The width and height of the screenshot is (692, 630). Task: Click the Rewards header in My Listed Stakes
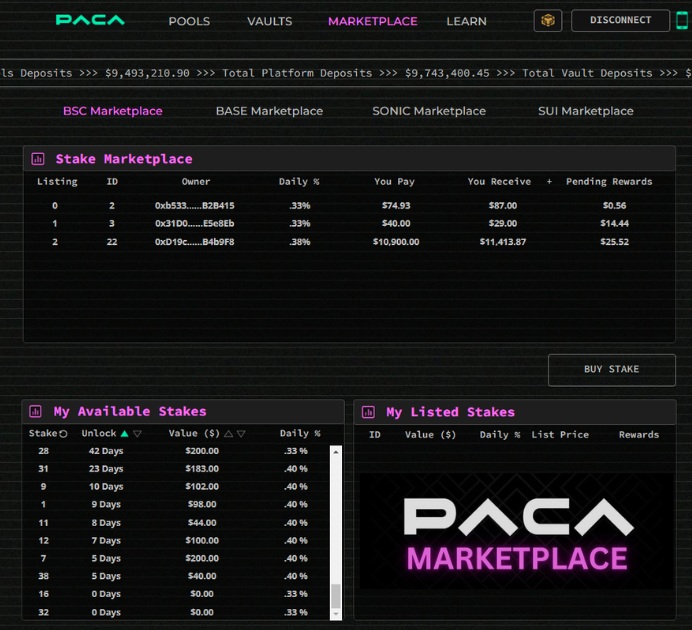[x=639, y=435]
